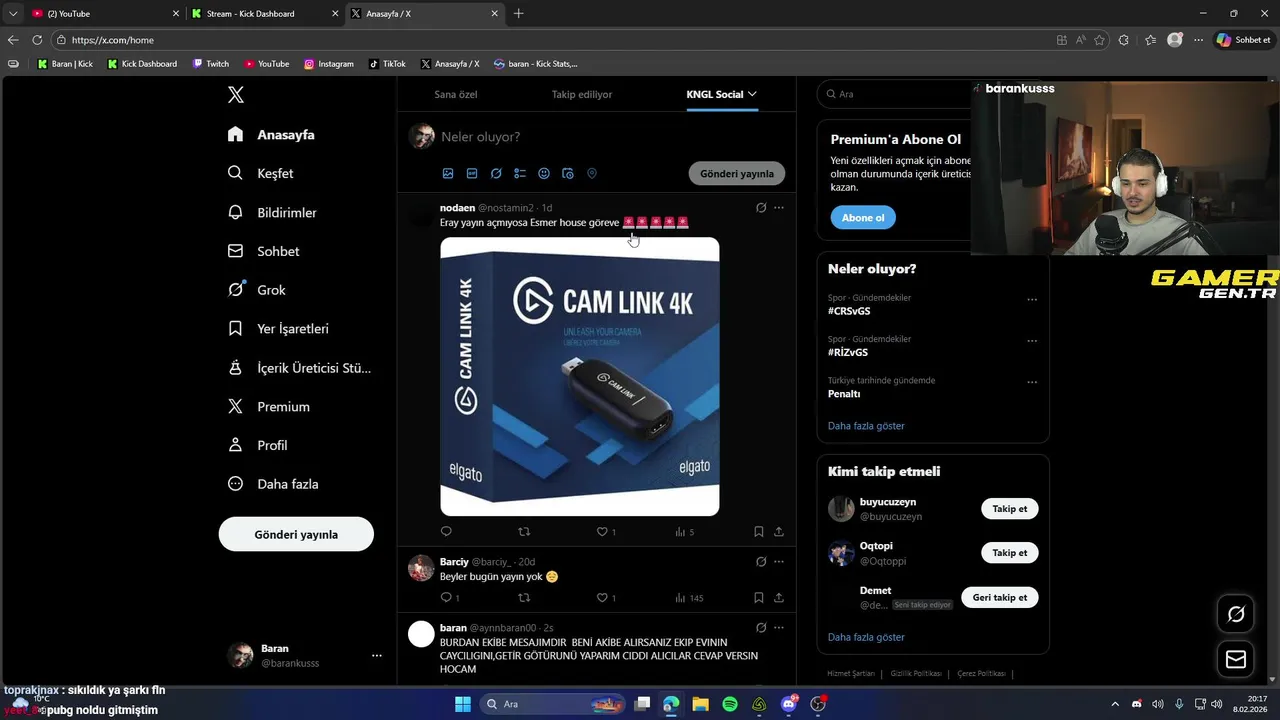Click Sohbet et Copilot button

(1243, 40)
